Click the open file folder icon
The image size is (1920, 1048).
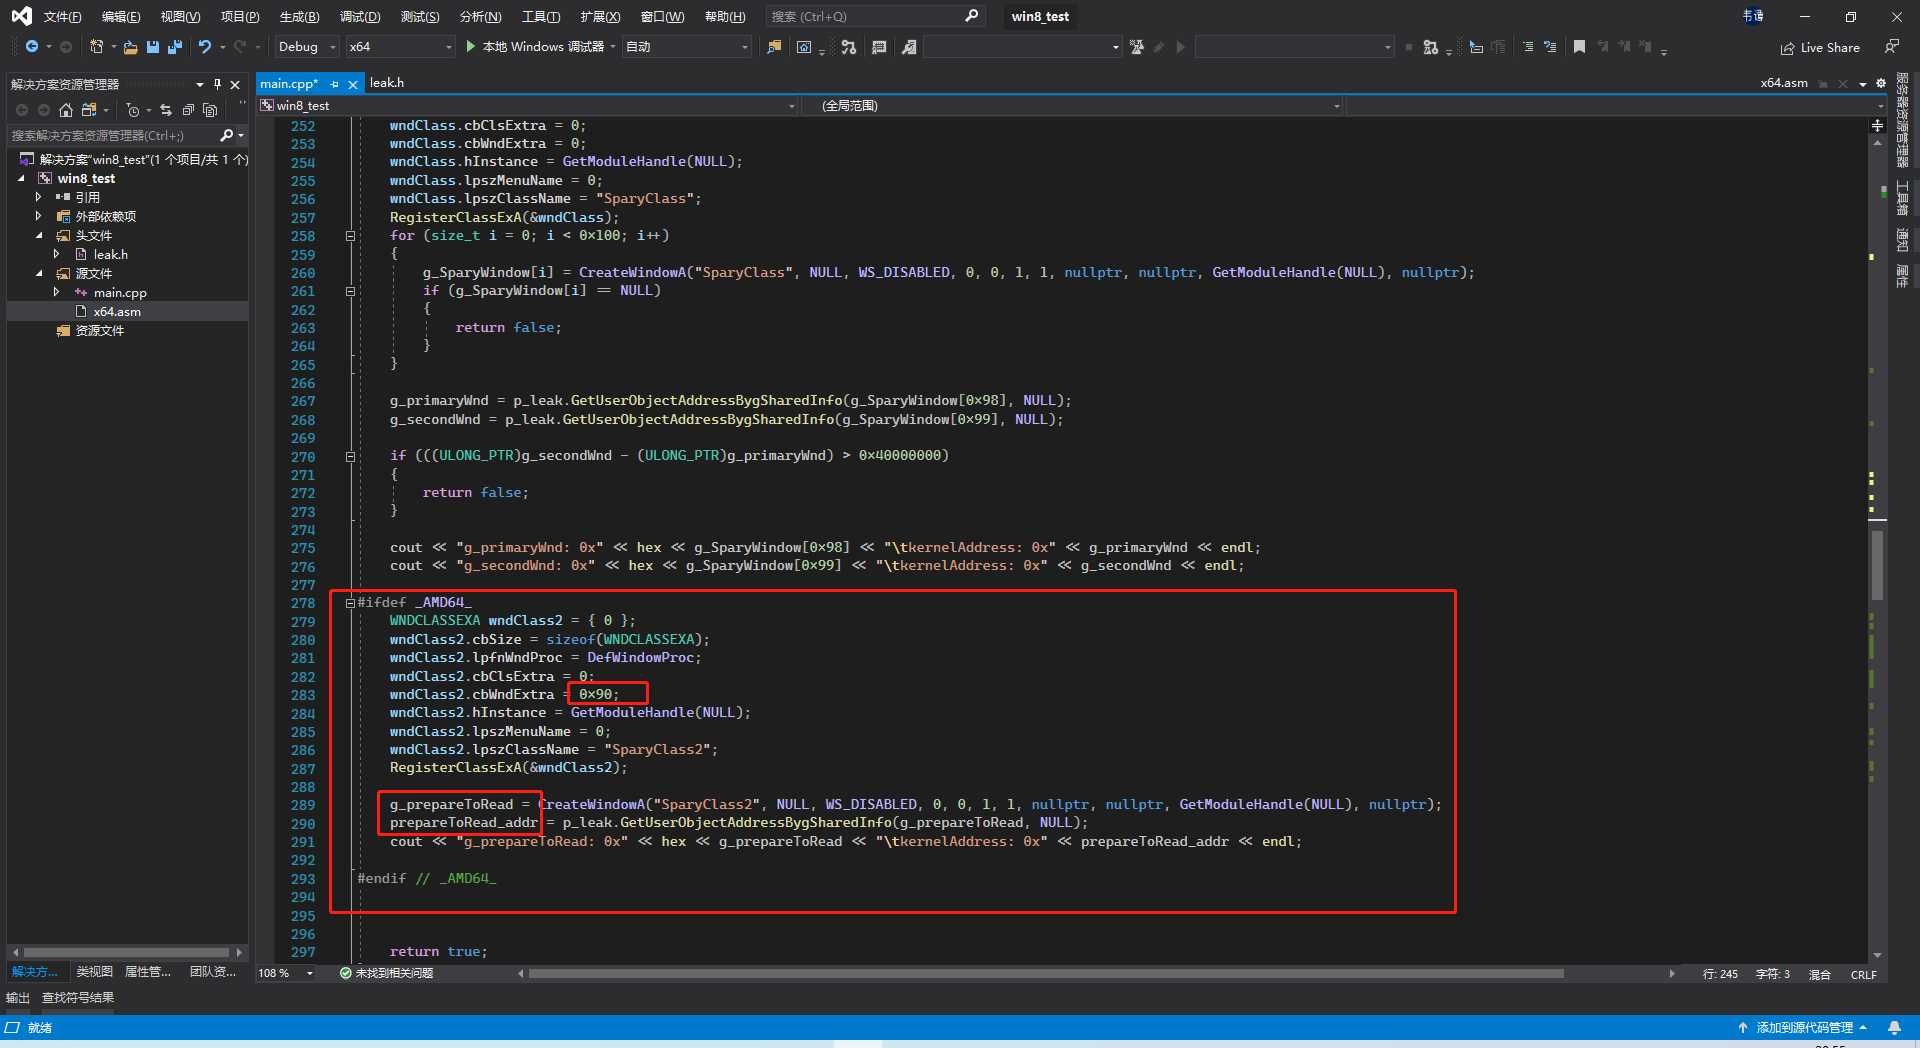tap(130, 47)
